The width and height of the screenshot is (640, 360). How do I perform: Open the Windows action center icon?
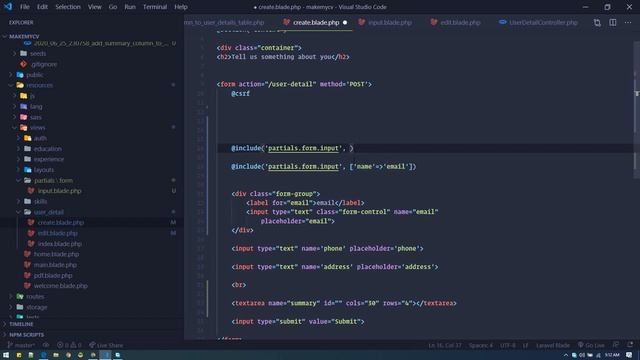point(629,355)
